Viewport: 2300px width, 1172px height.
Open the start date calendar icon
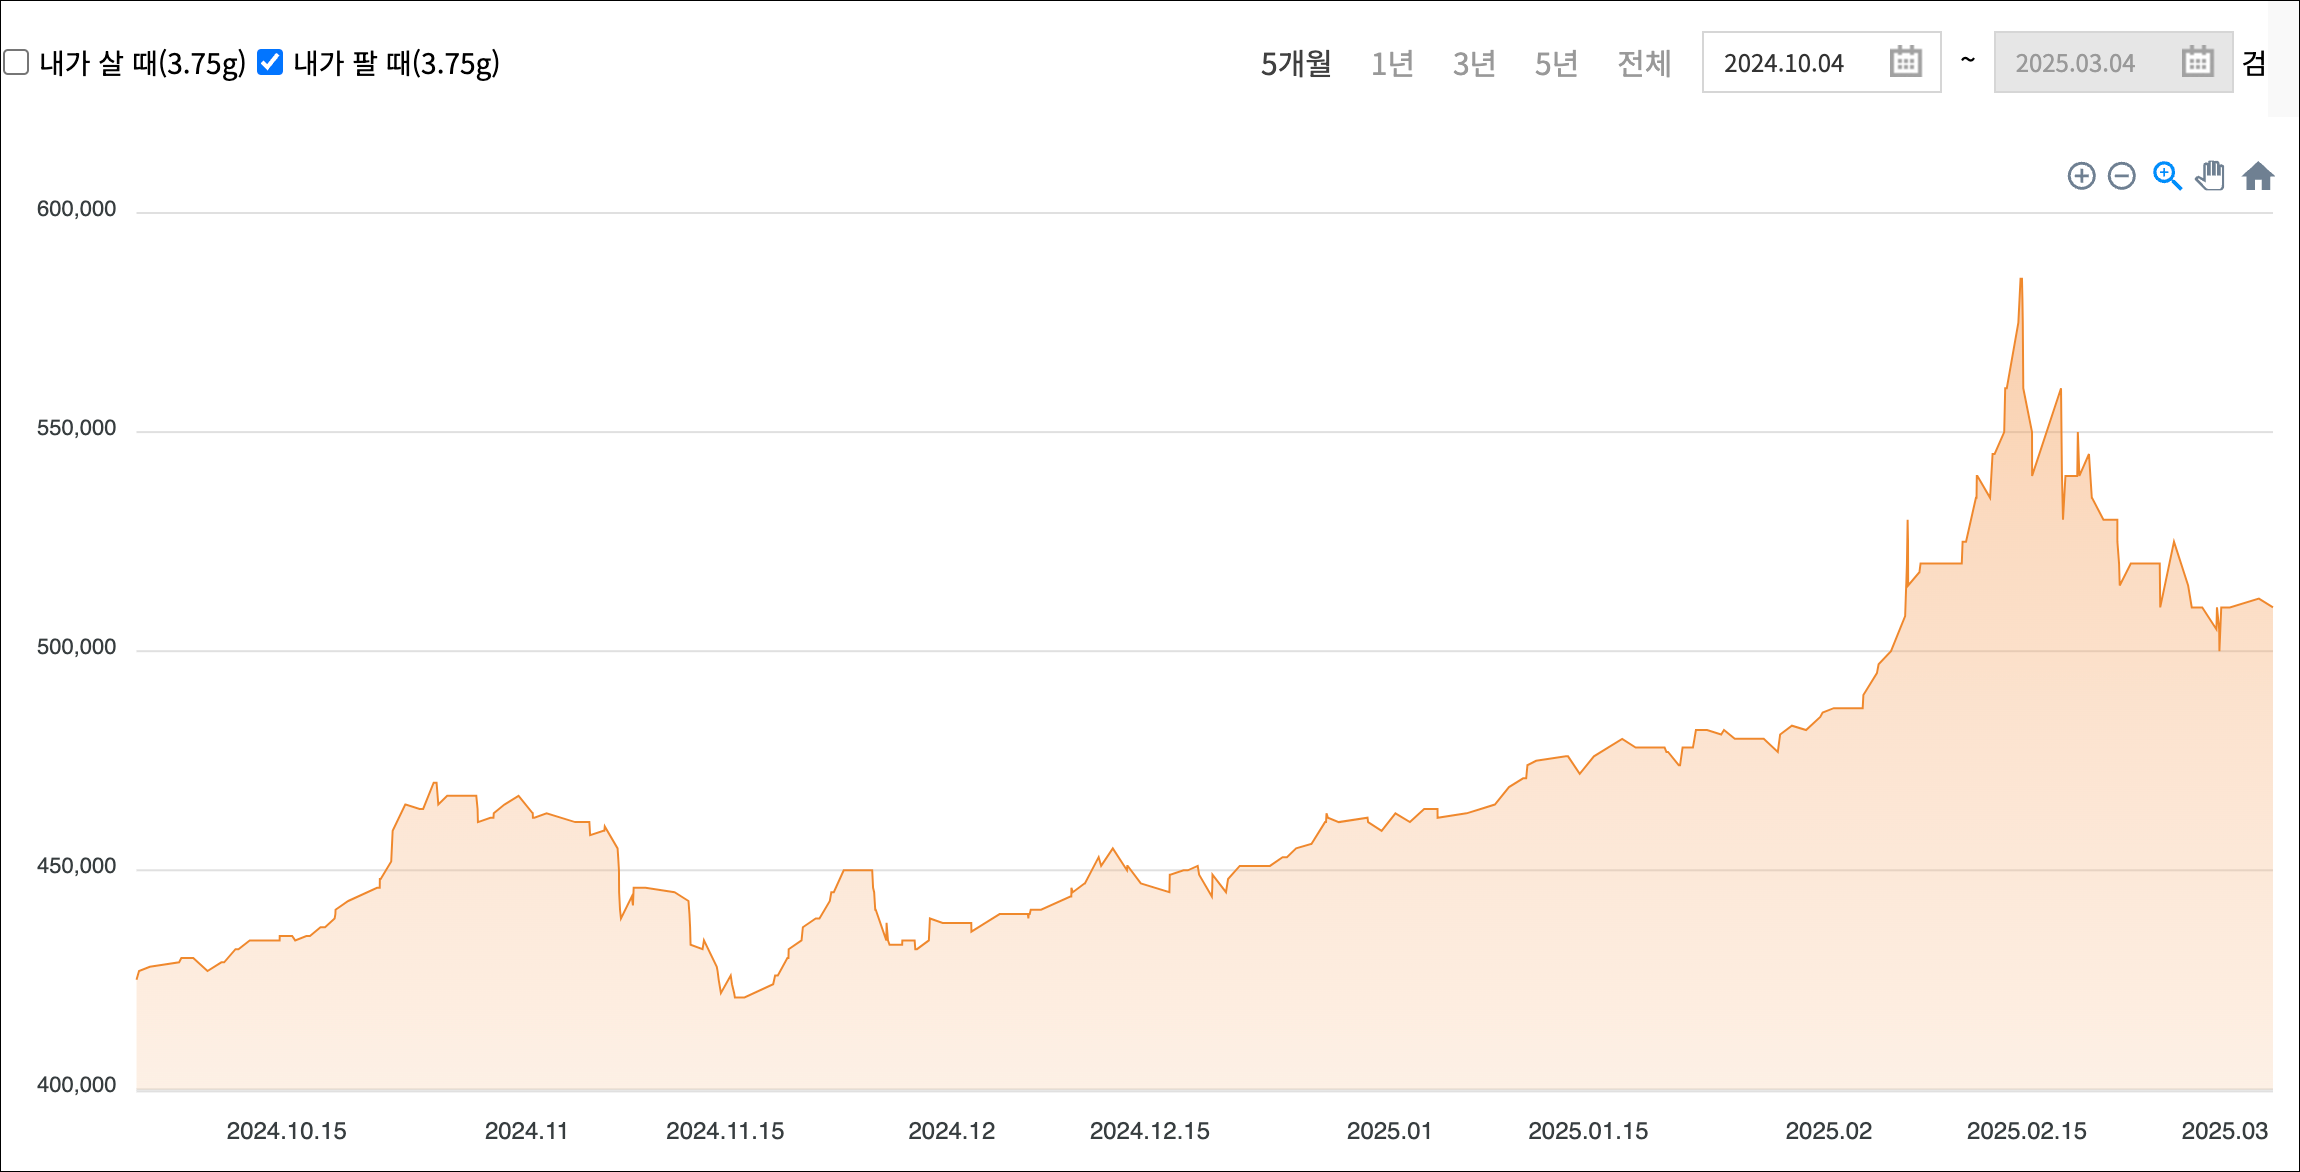[x=1906, y=62]
